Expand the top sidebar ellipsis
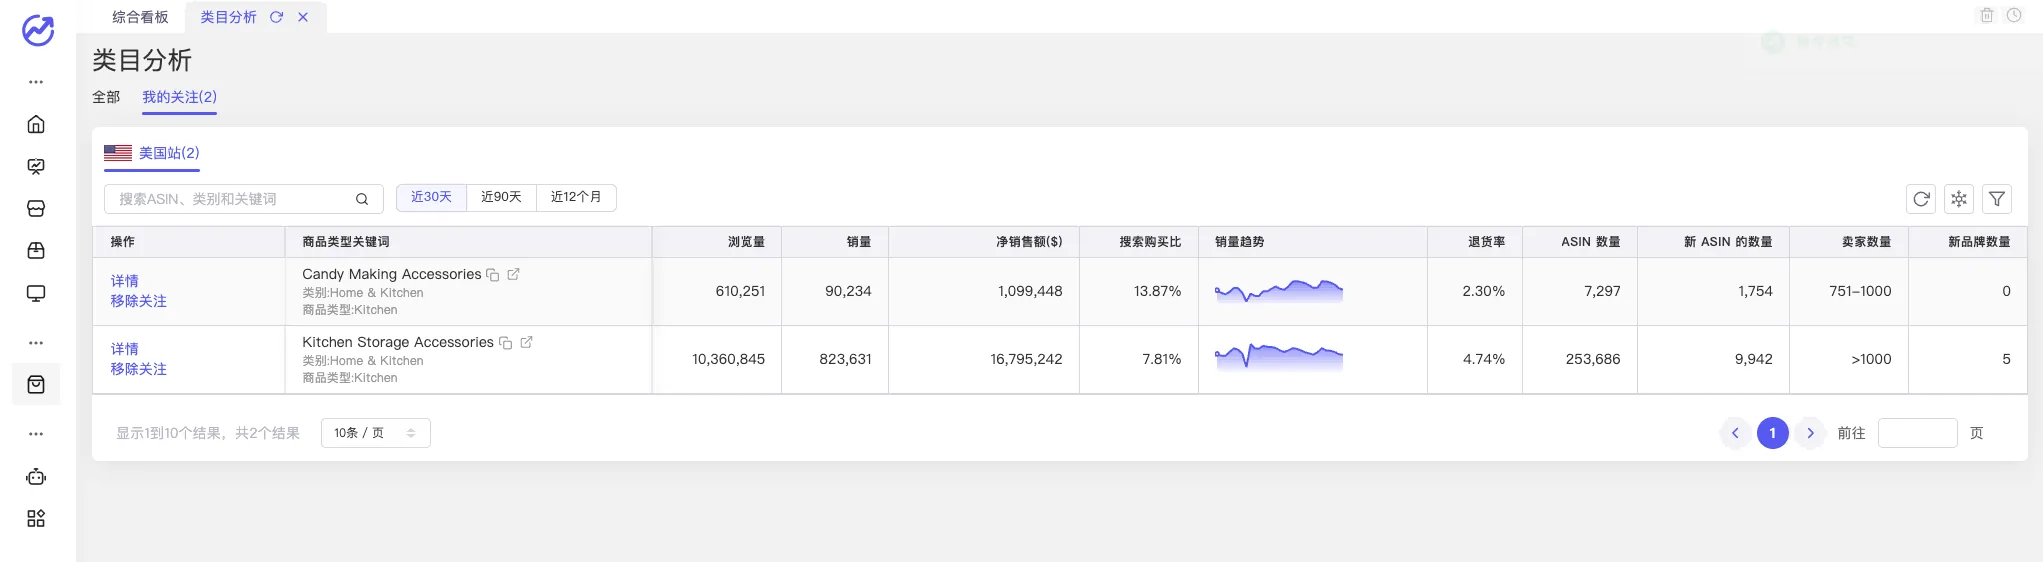This screenshot has width=2043, height=562. [36, 82]
